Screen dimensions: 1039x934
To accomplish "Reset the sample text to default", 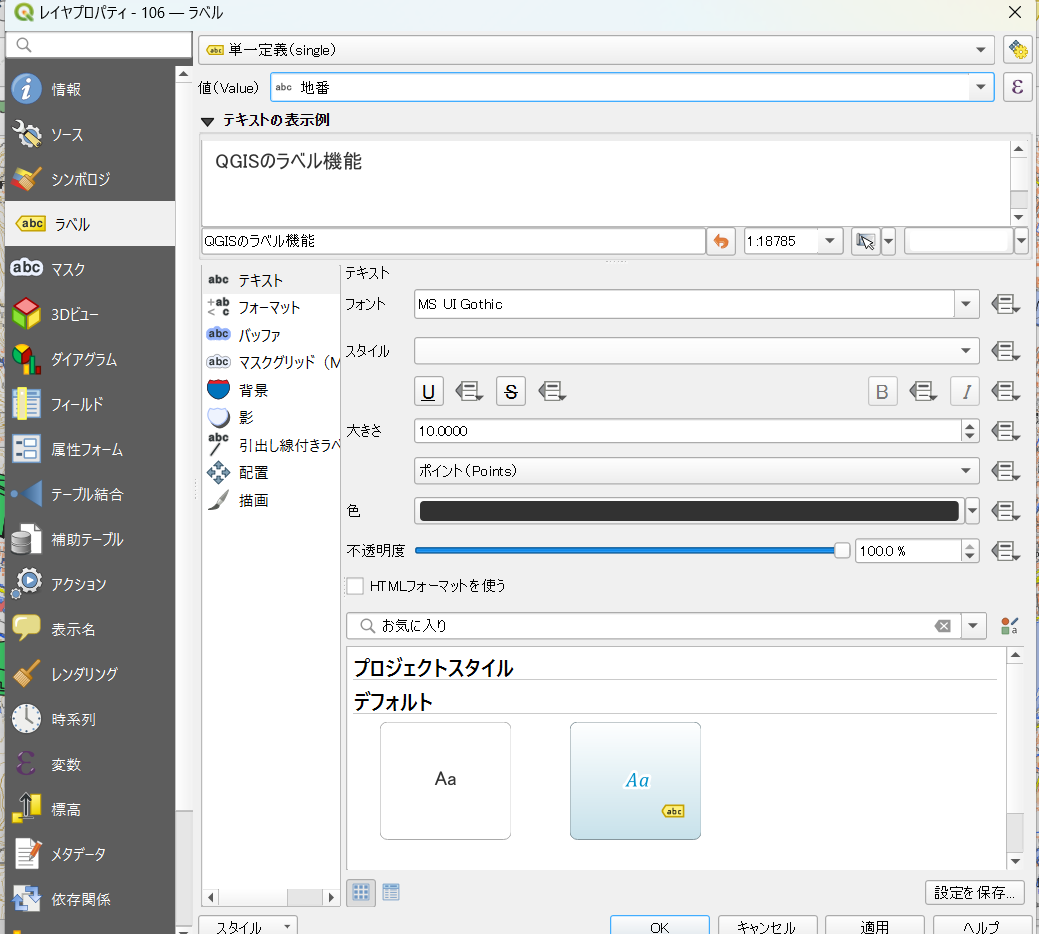I will pos(721,241).
